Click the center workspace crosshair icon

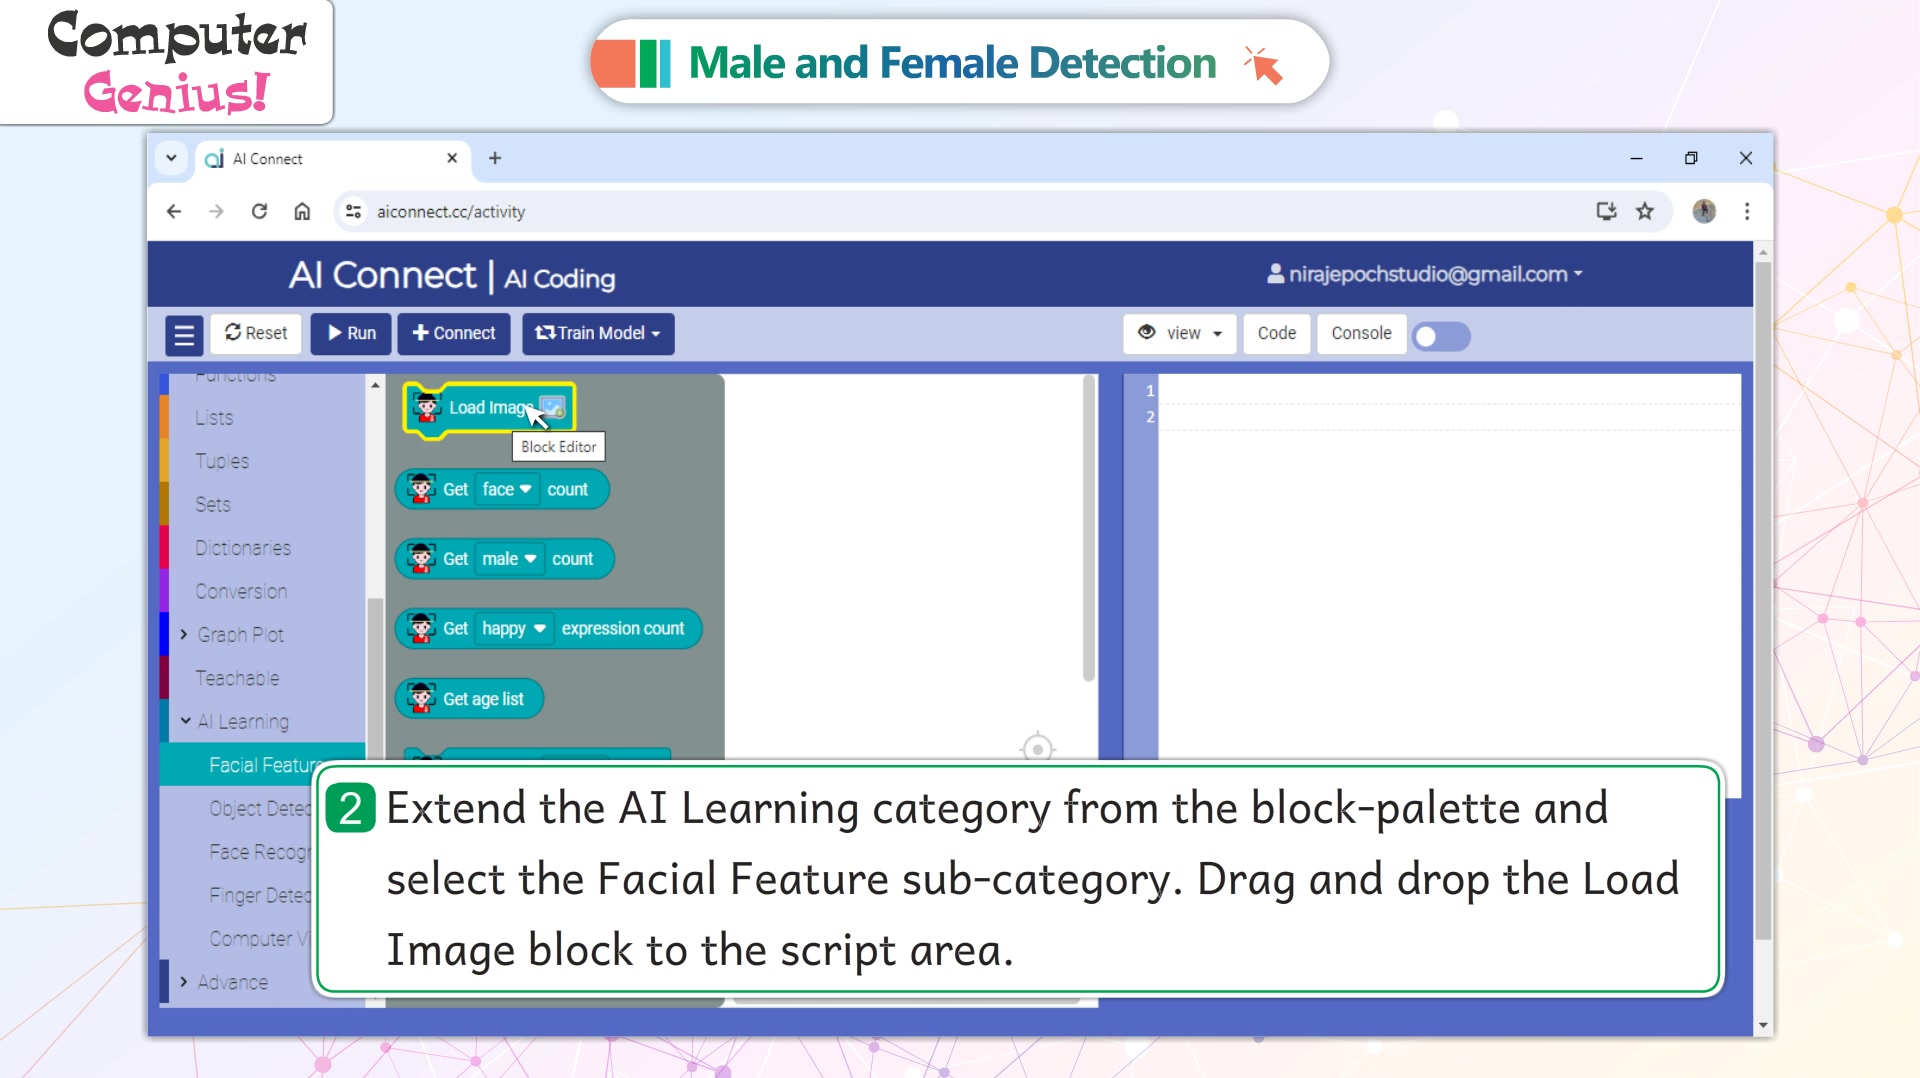1037,748
